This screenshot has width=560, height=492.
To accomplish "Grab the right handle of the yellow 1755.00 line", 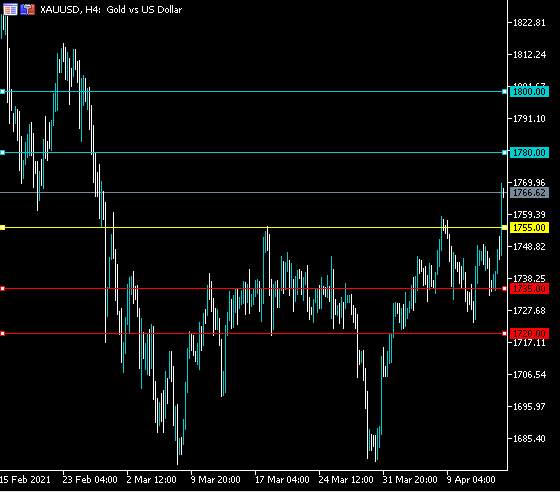I will click(x=504, y=227).
